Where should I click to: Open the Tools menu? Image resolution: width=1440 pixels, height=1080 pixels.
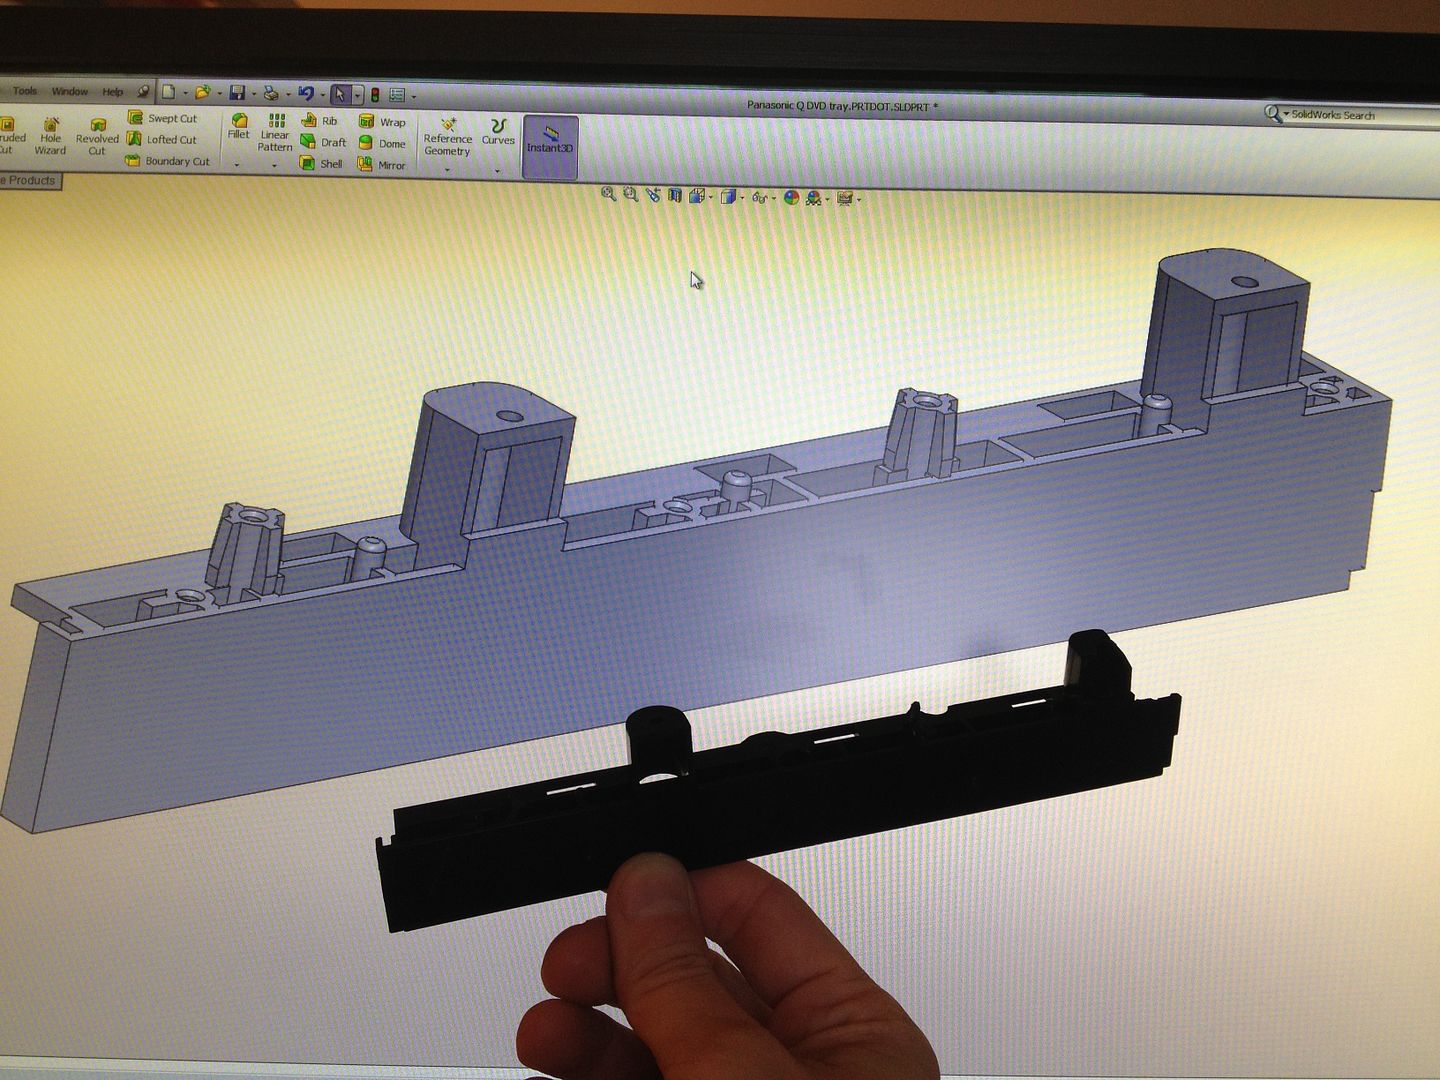click(x=25, y=91)
